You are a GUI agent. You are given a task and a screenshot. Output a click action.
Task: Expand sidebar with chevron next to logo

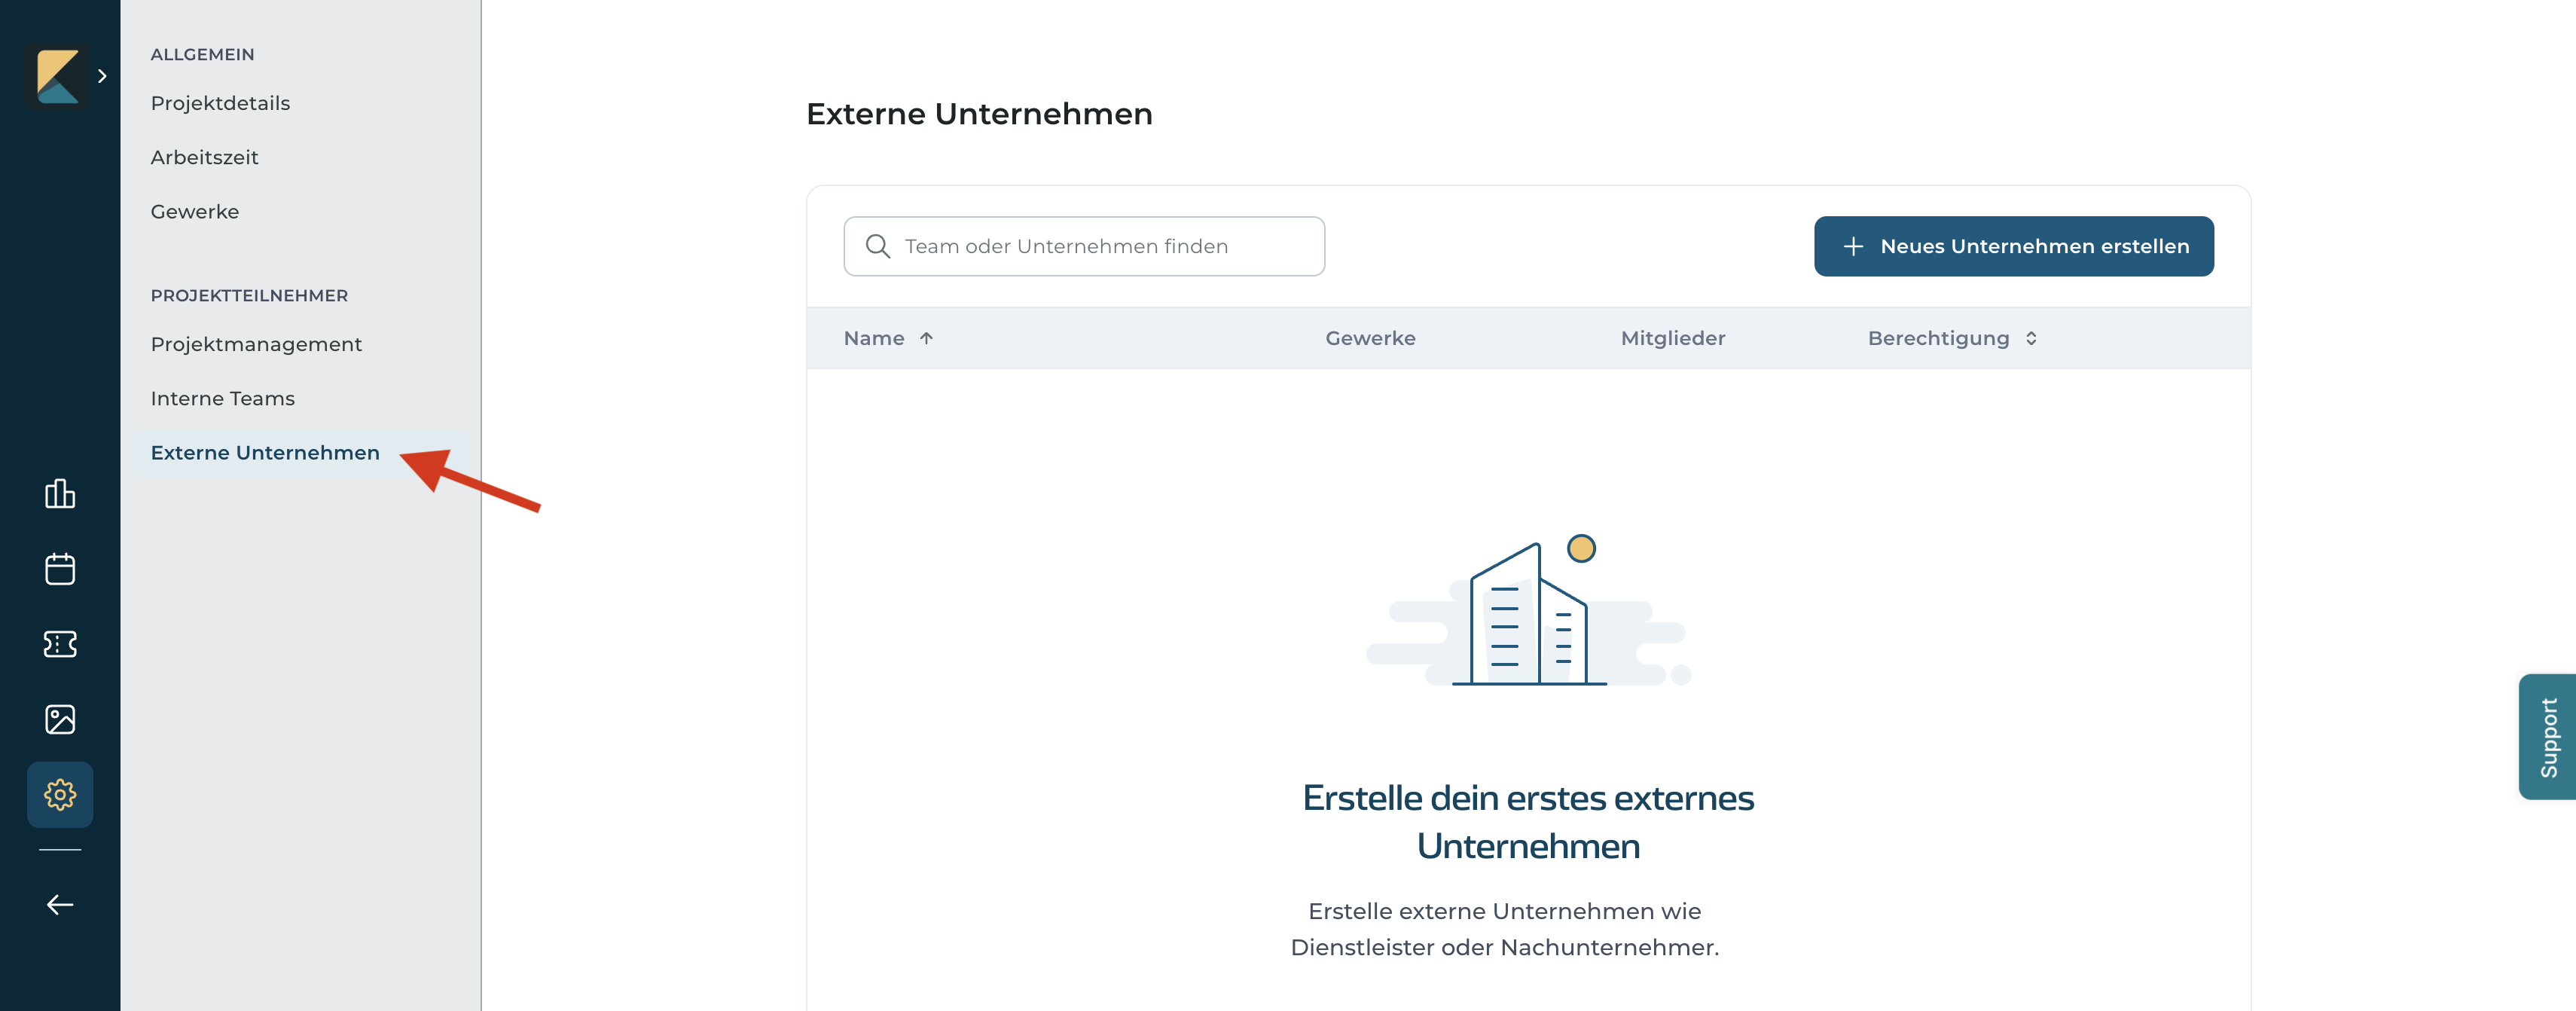pyautogui.click(x=102, y=76)
